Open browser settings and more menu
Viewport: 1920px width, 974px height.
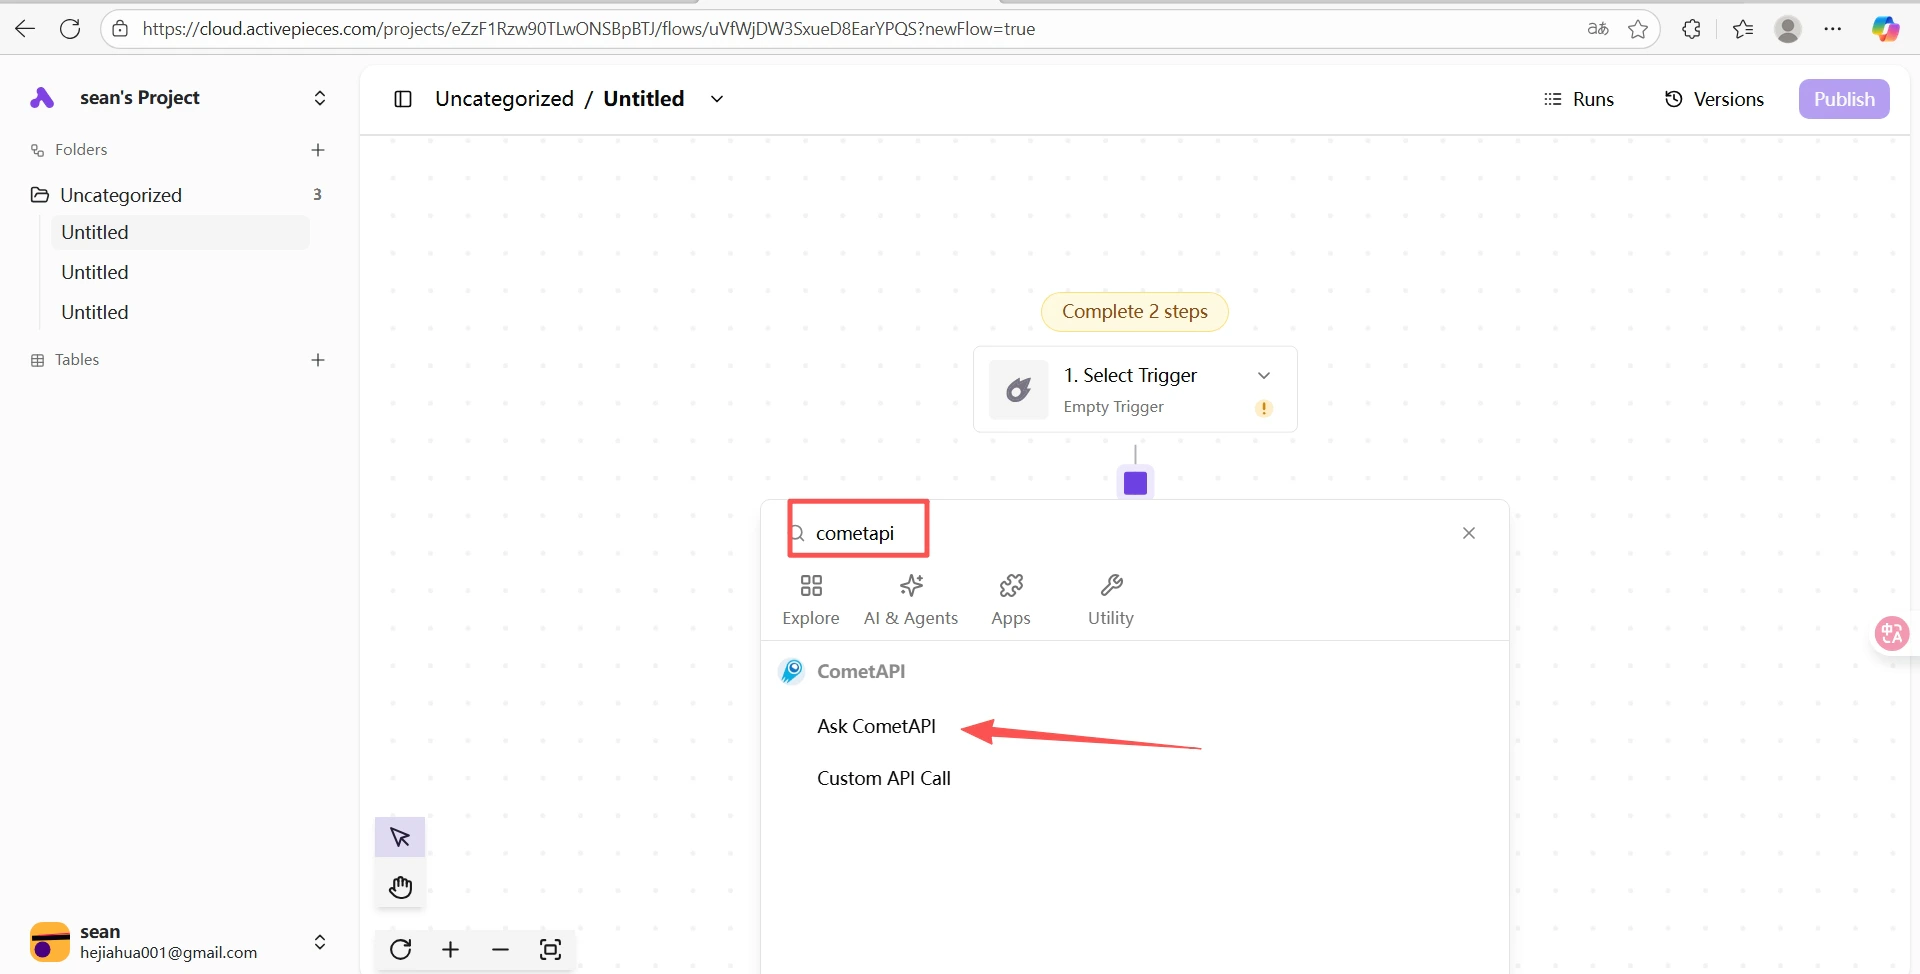1832,29
